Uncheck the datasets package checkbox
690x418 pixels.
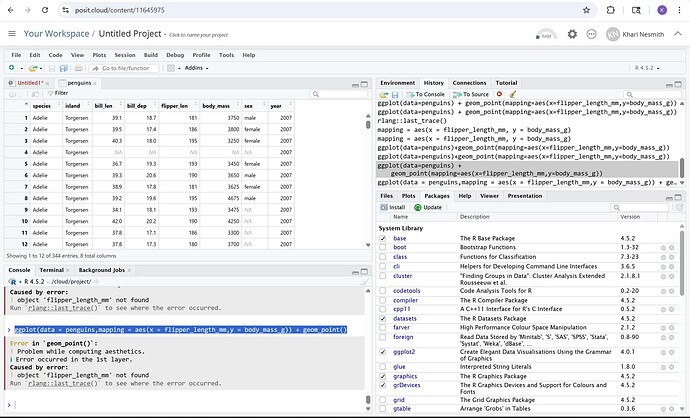coord(383,319)
